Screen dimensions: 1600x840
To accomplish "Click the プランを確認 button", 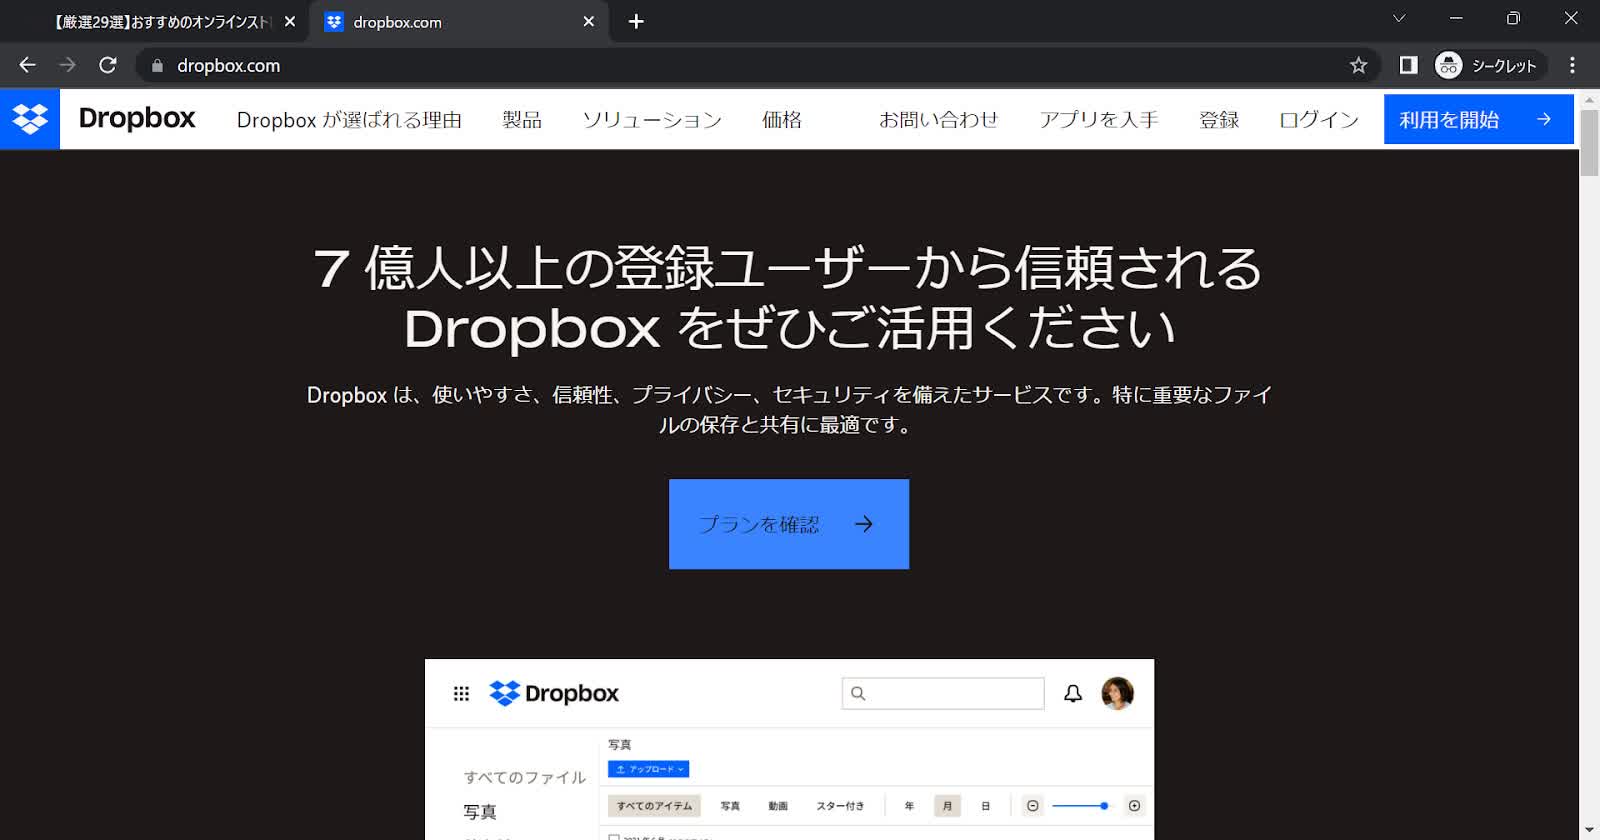I will coord(789,524).
